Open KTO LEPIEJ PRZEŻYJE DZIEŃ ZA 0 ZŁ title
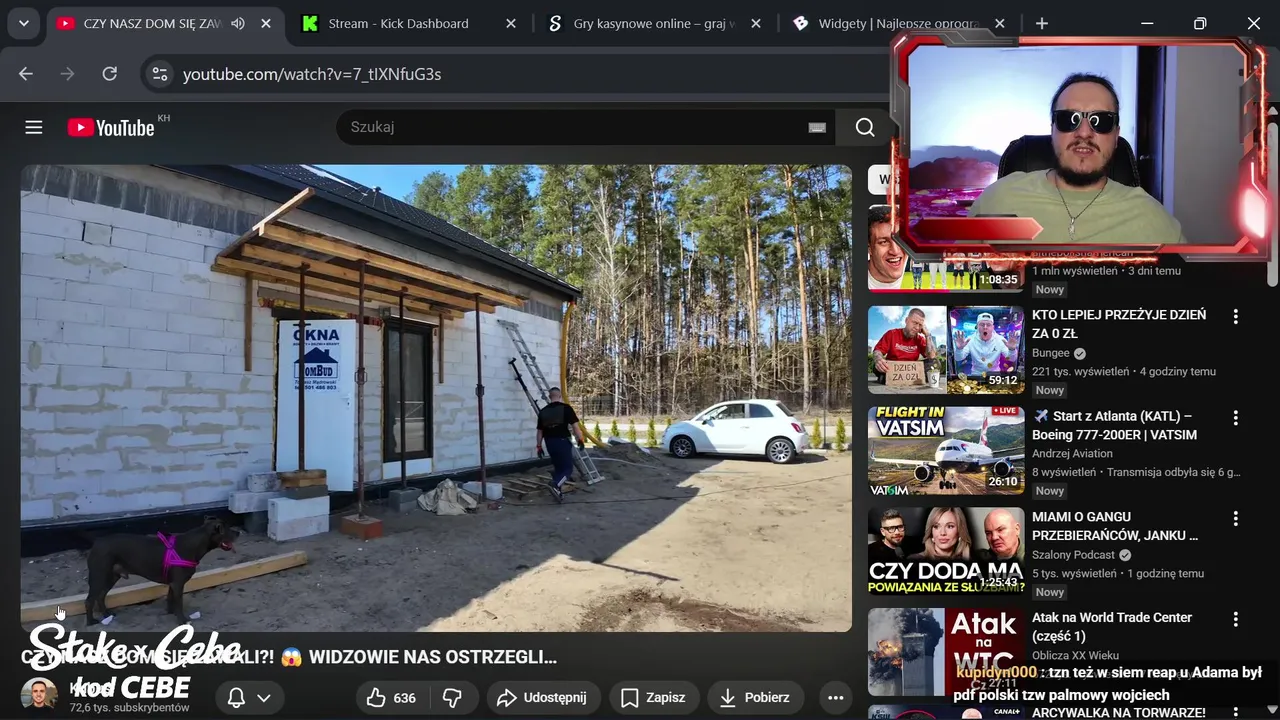 pos(1119,324)
